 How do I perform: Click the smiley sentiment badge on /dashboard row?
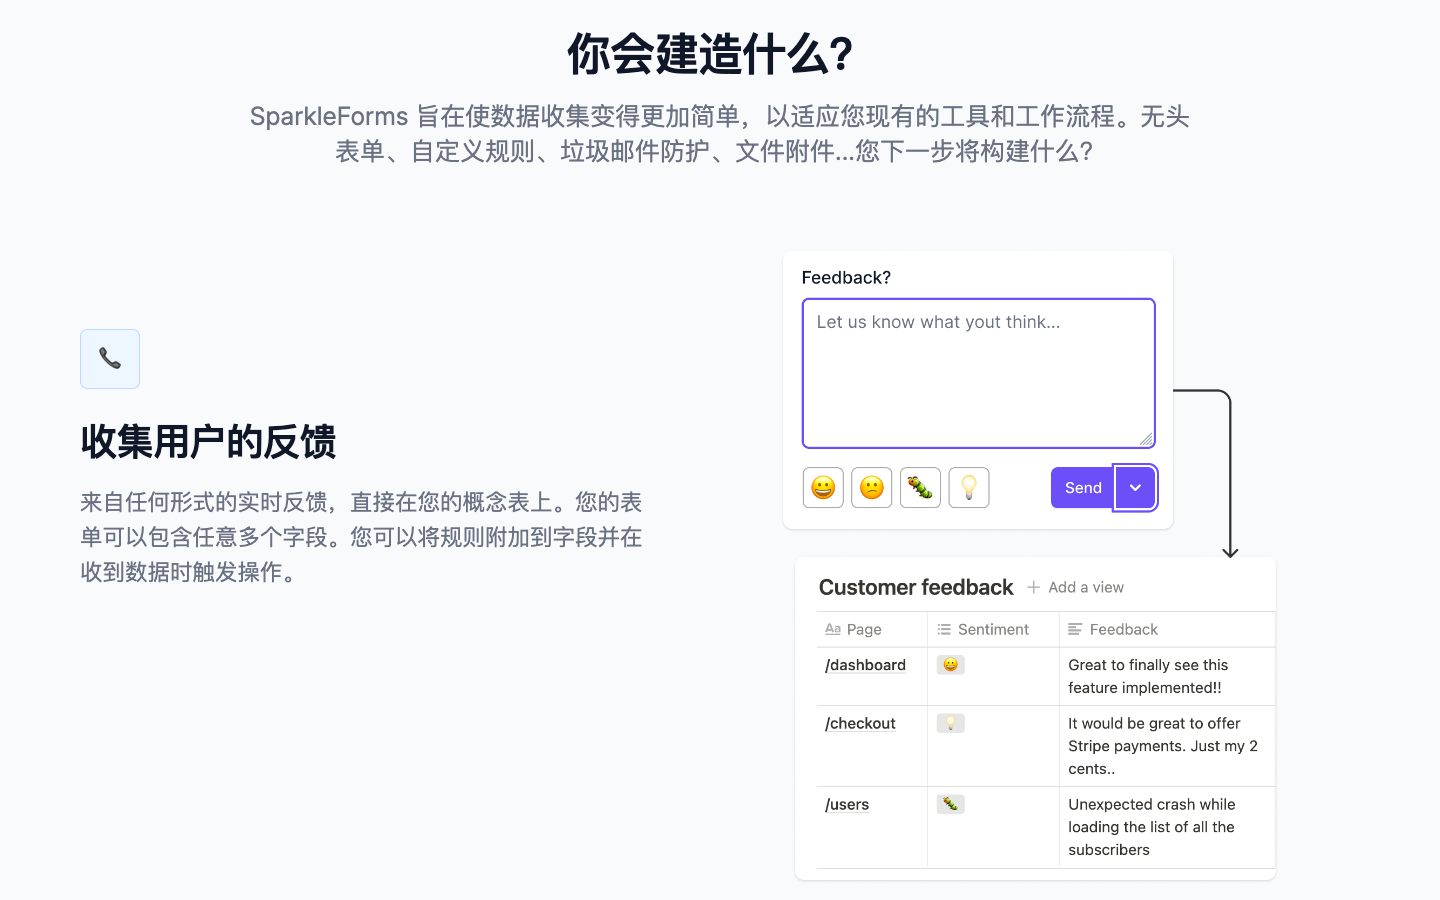(950, 664)
